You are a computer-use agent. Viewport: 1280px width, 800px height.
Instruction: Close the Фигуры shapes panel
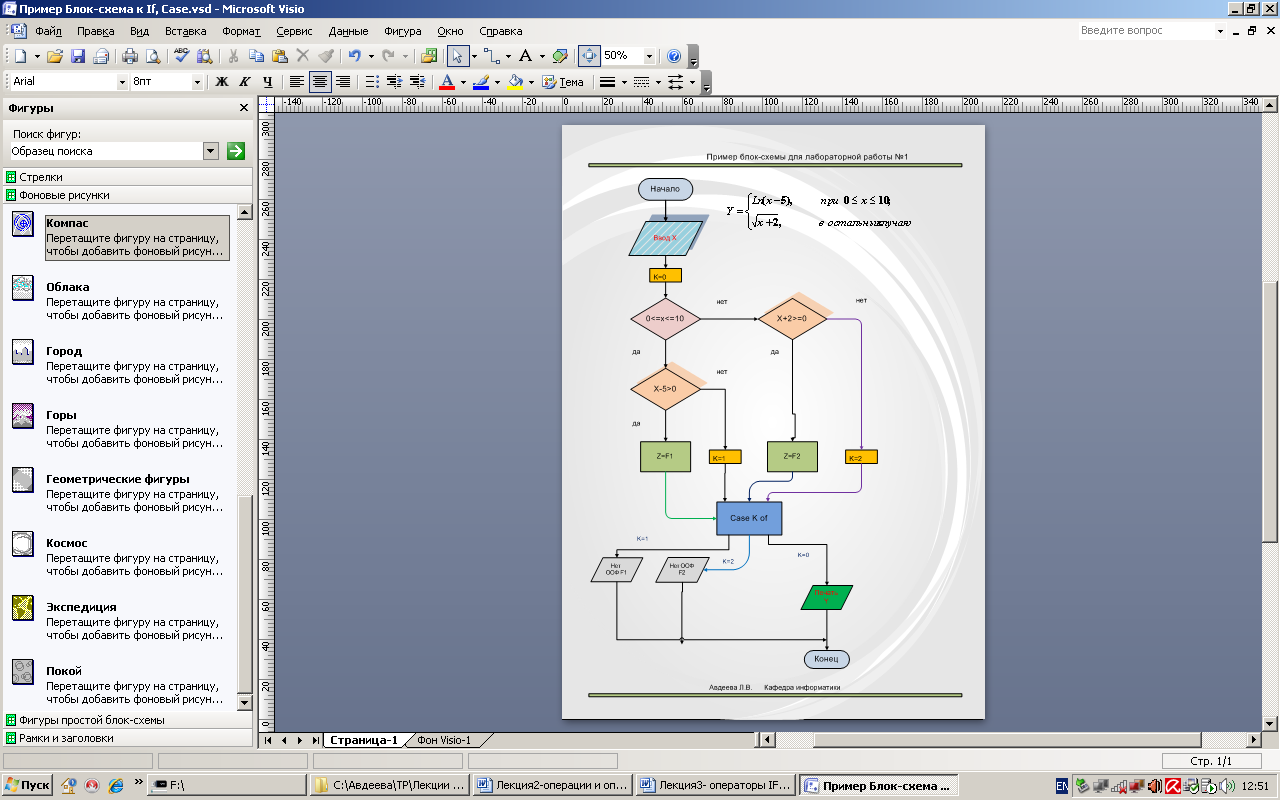[244, 108]
